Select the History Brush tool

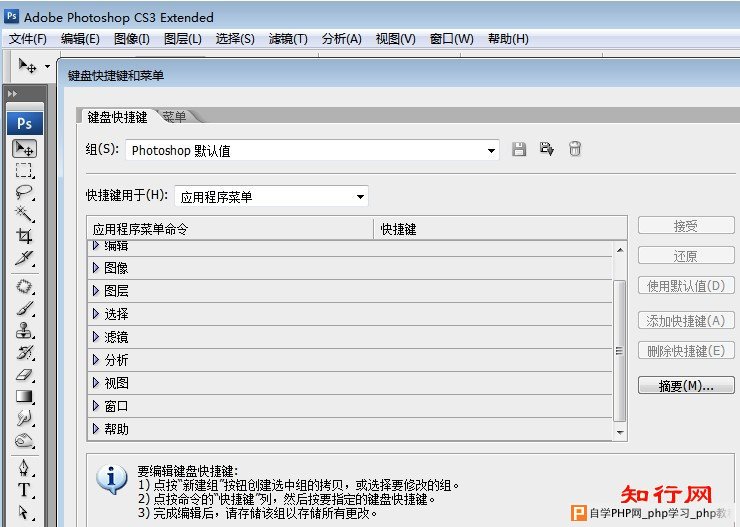pyautogui.click(x=25, y=352)
